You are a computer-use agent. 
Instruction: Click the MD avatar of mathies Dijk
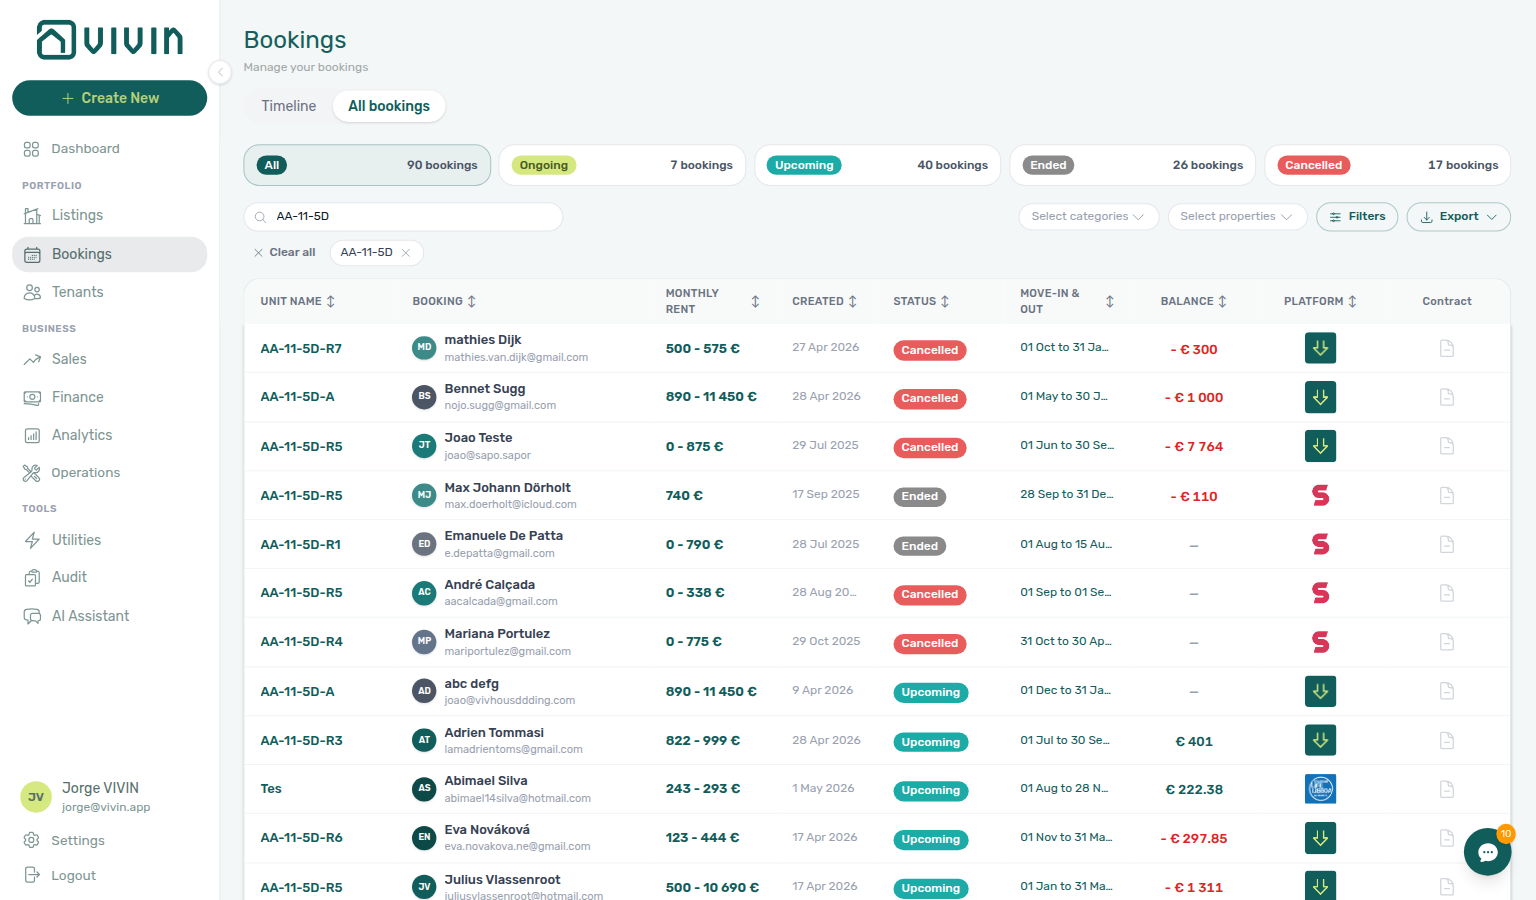click(424, 348)
